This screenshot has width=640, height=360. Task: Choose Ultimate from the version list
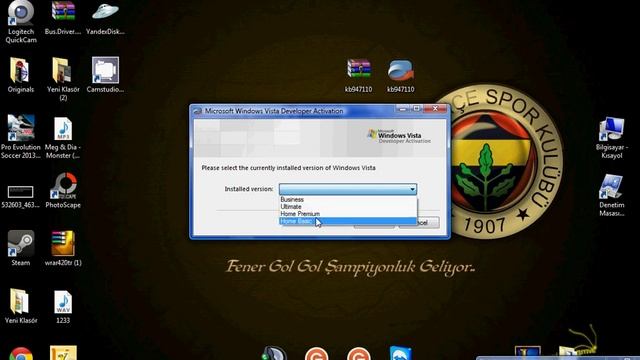click(348, 207)
